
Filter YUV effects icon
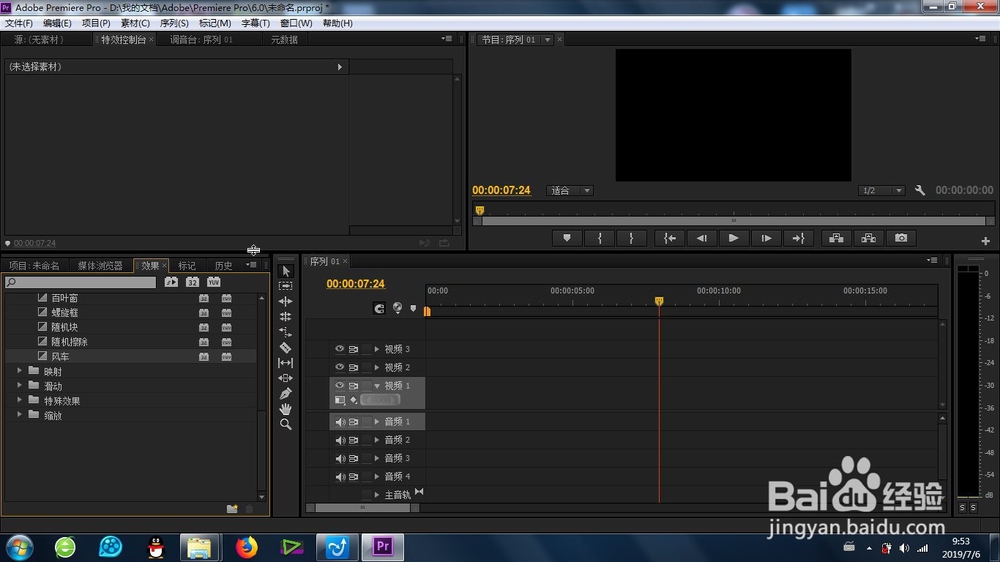(214, 282)
